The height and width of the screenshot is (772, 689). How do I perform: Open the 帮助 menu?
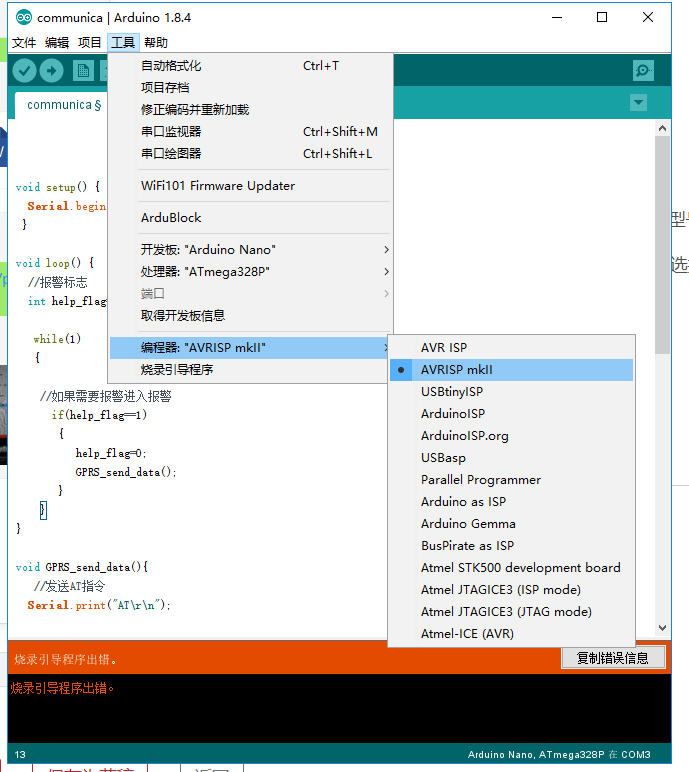[156, 43]
